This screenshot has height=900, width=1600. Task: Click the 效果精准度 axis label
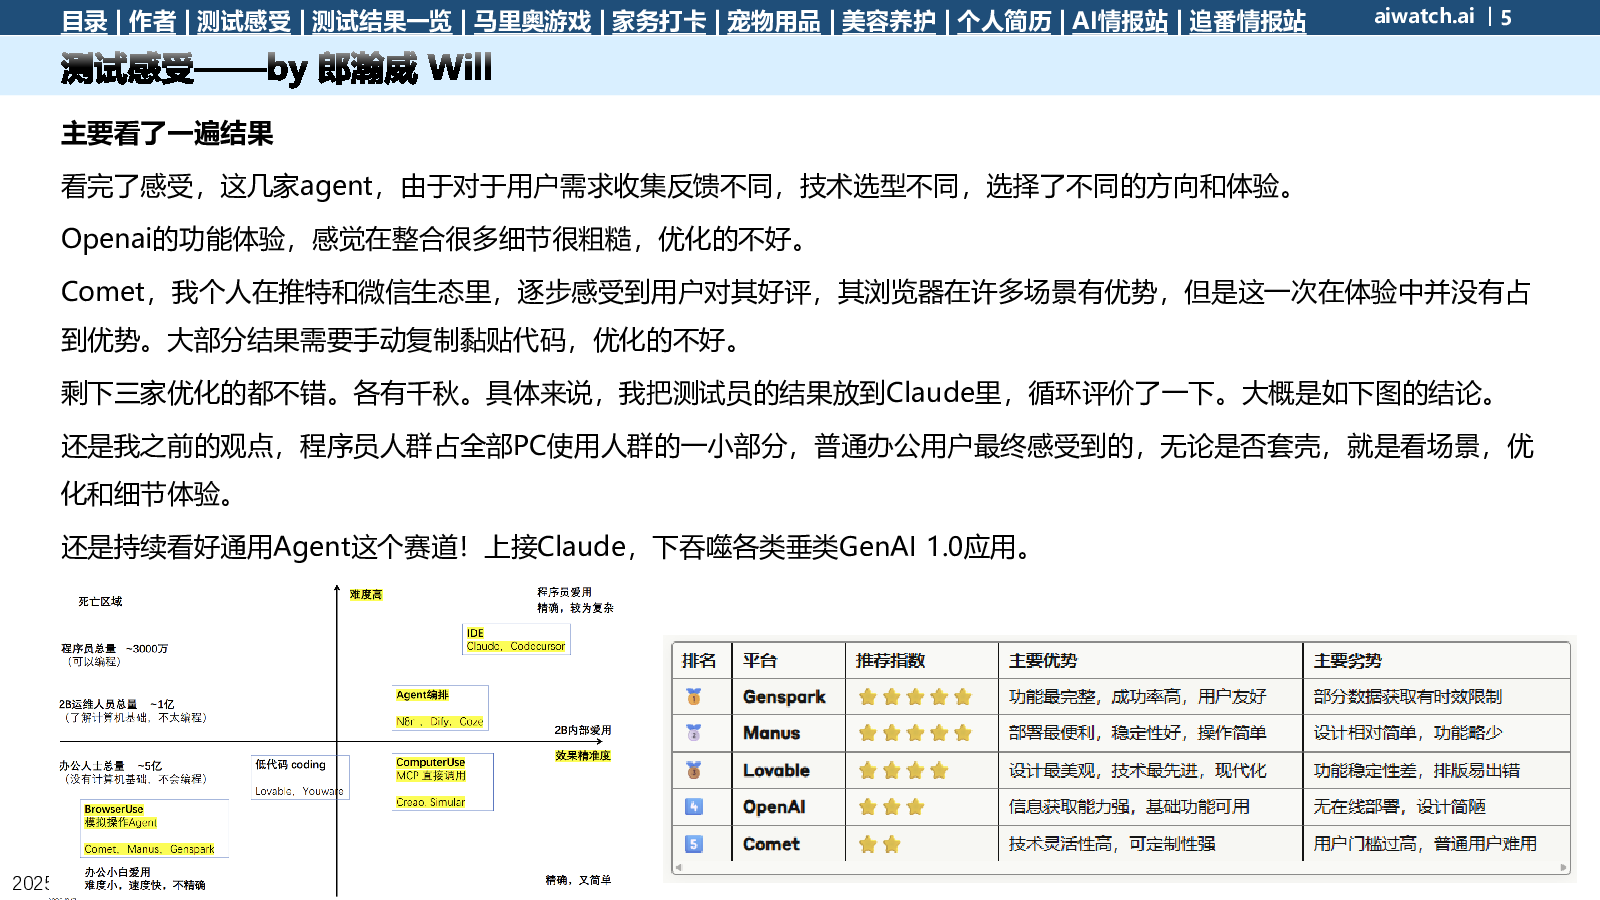pyautogui.click(x=583, y=755)
